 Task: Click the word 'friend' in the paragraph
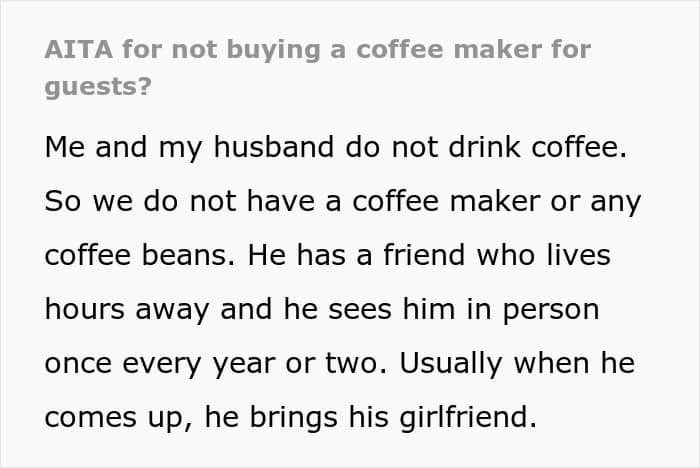coord(424,255)
